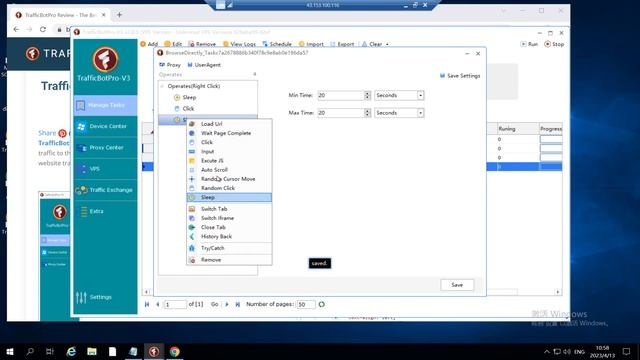This screenshot has width=640, height=360.
Task: Open UserAgent settings in dialog
Action: coord(204,65)
